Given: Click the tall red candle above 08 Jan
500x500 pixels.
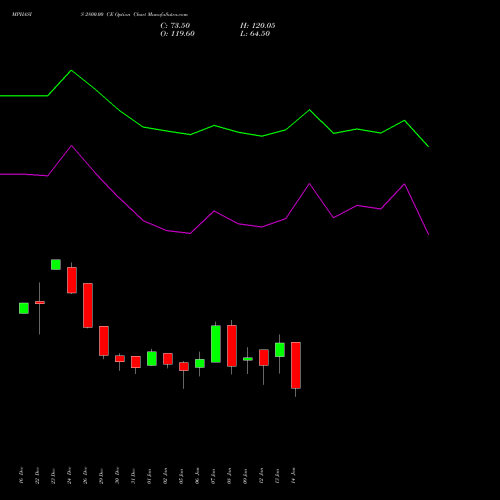Looking at the screenshot, I should click(x=232, y=346).
